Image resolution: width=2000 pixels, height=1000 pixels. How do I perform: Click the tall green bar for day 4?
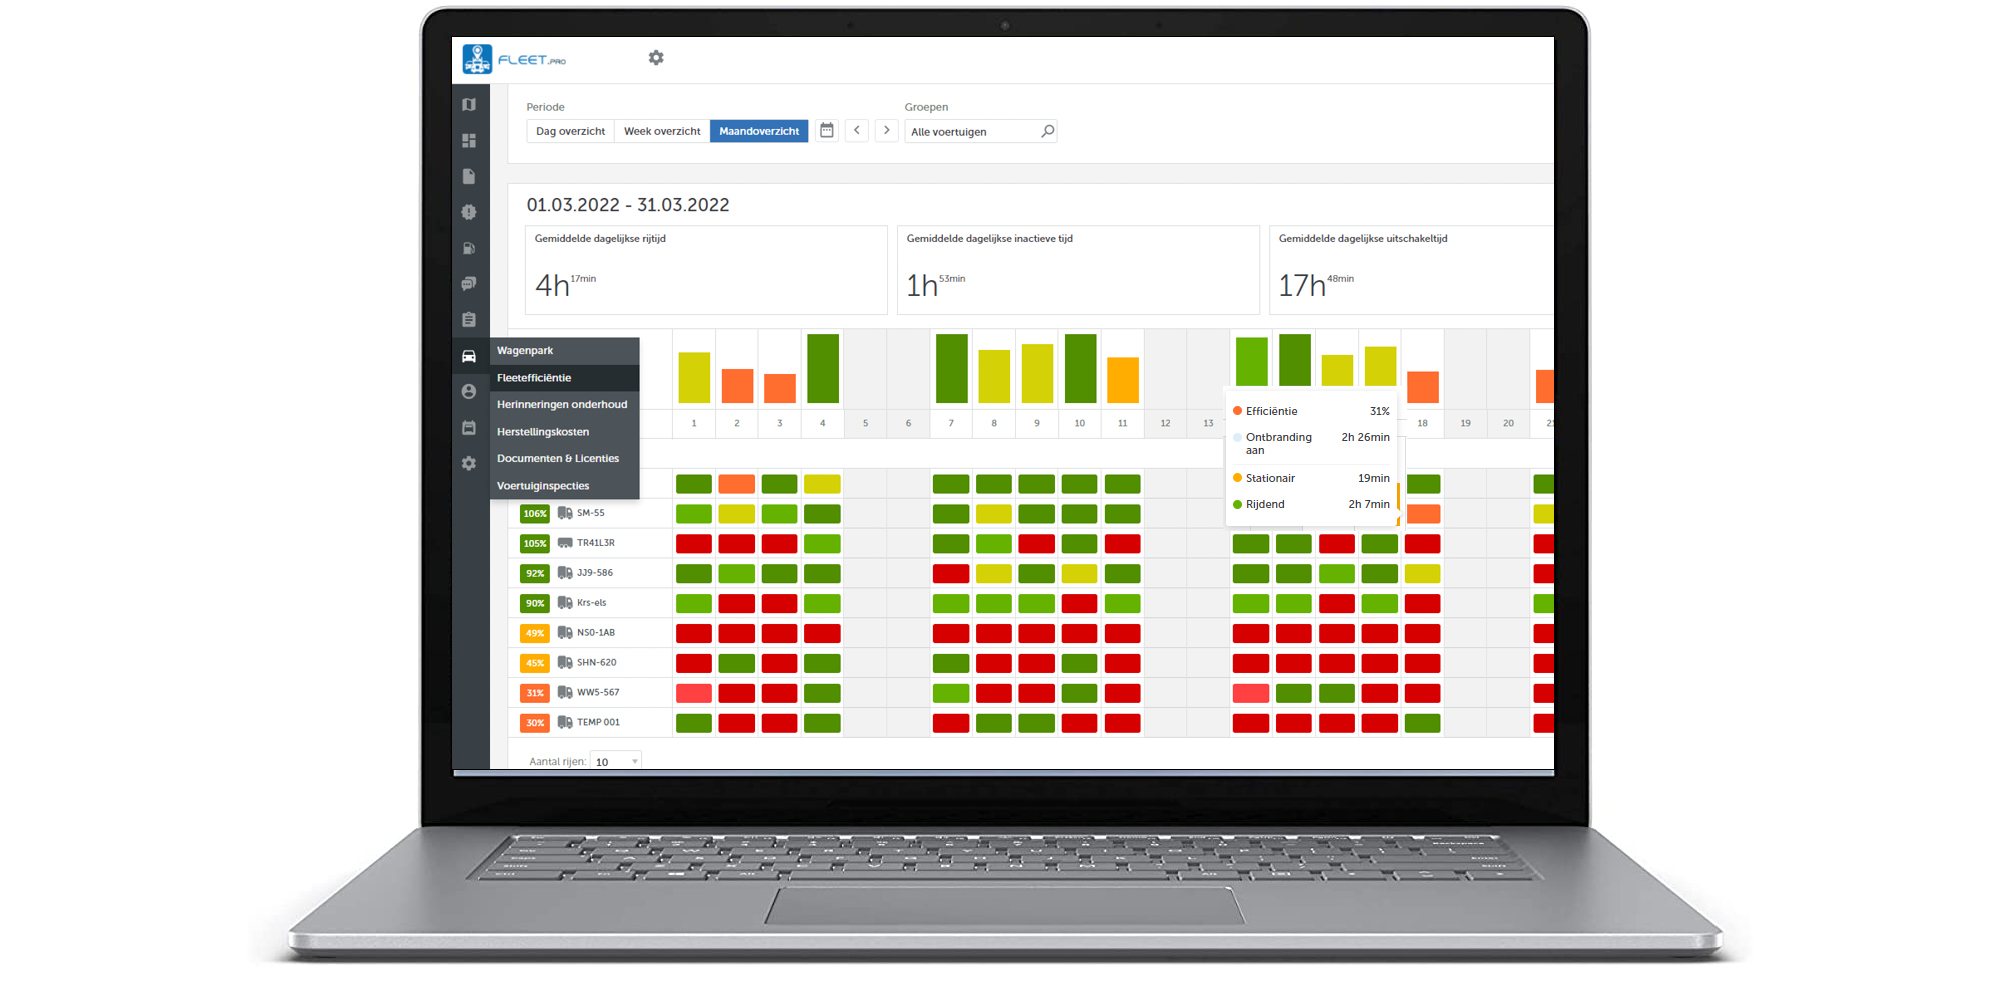[823, 368]
